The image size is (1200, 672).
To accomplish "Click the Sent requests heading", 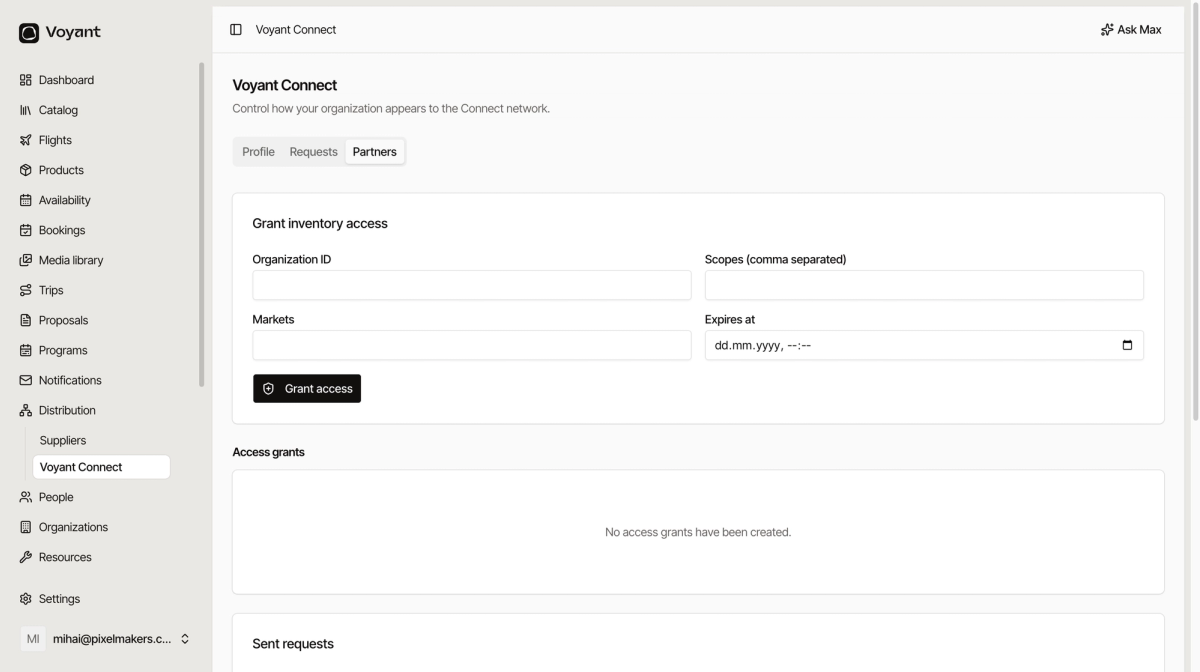I will [293, 644].
